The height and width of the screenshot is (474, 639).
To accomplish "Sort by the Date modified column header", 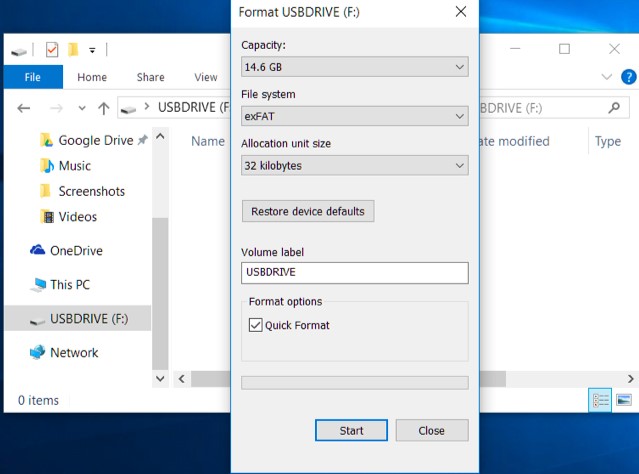I will [x=514, y=141].
